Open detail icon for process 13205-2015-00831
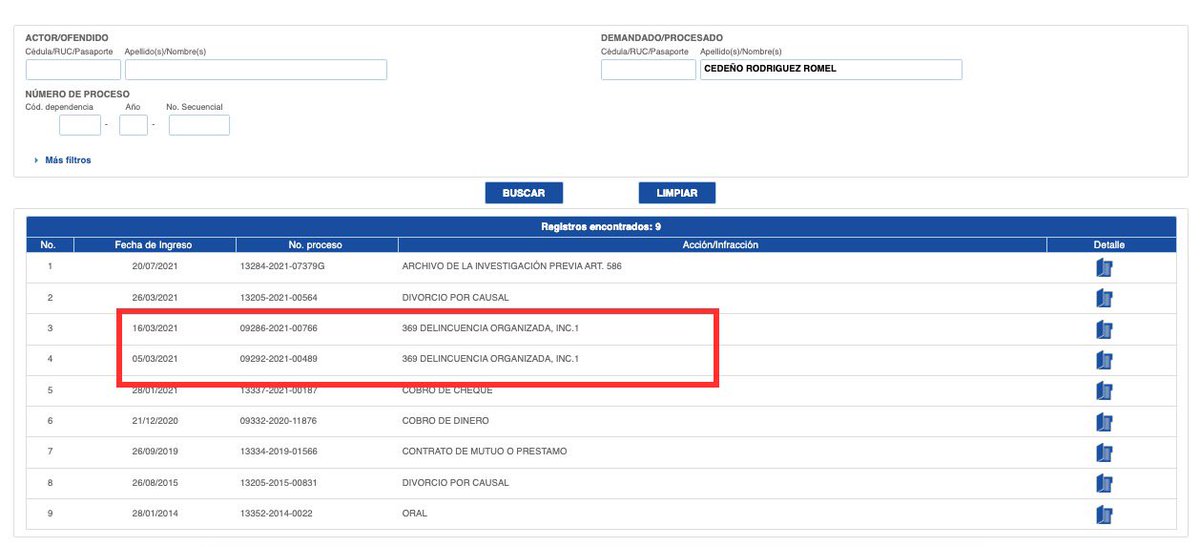This screenshot has height=547, width=1200. pyautogui.click(x=1104, y=484)
